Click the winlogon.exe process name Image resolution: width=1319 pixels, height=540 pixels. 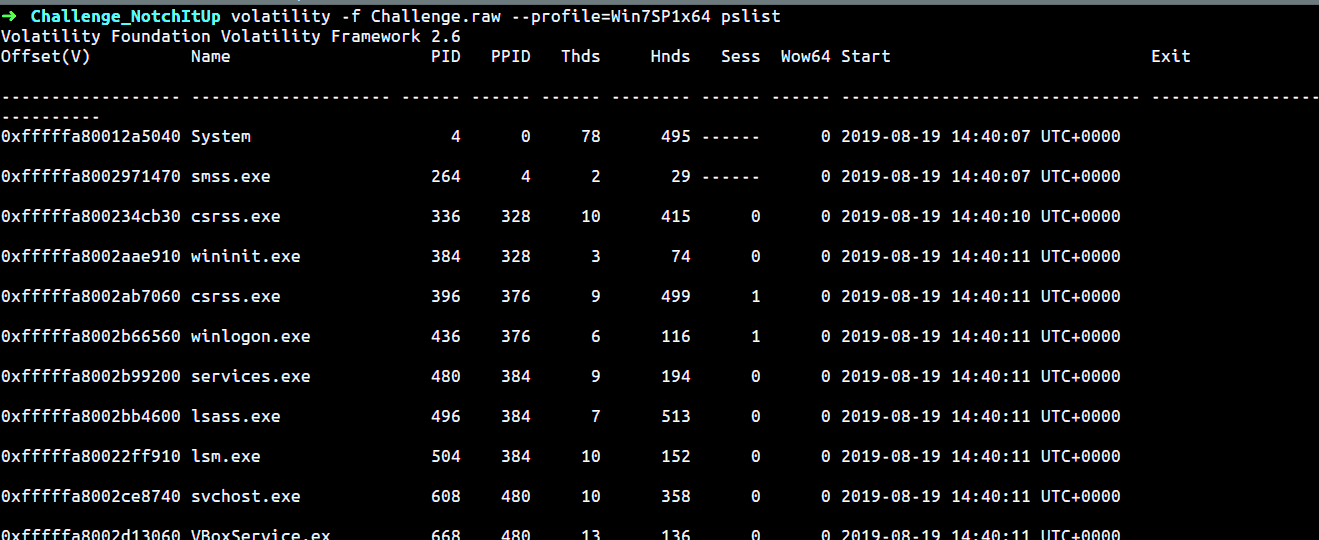pyautogui.click(x=250, y=337)
